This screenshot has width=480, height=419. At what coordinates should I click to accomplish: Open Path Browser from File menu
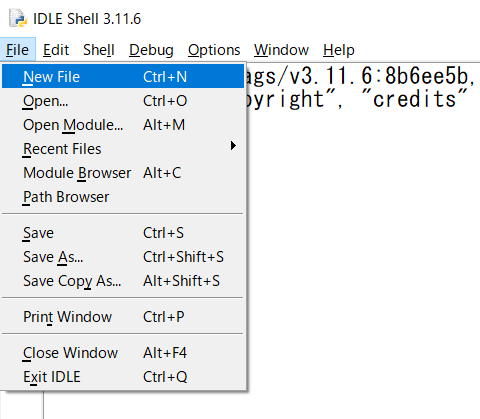[123, 197]
